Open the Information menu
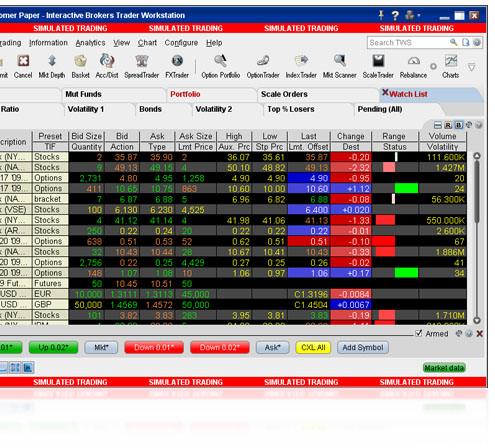The width and height of the screenshot is (495, 448). click(48, 43)
